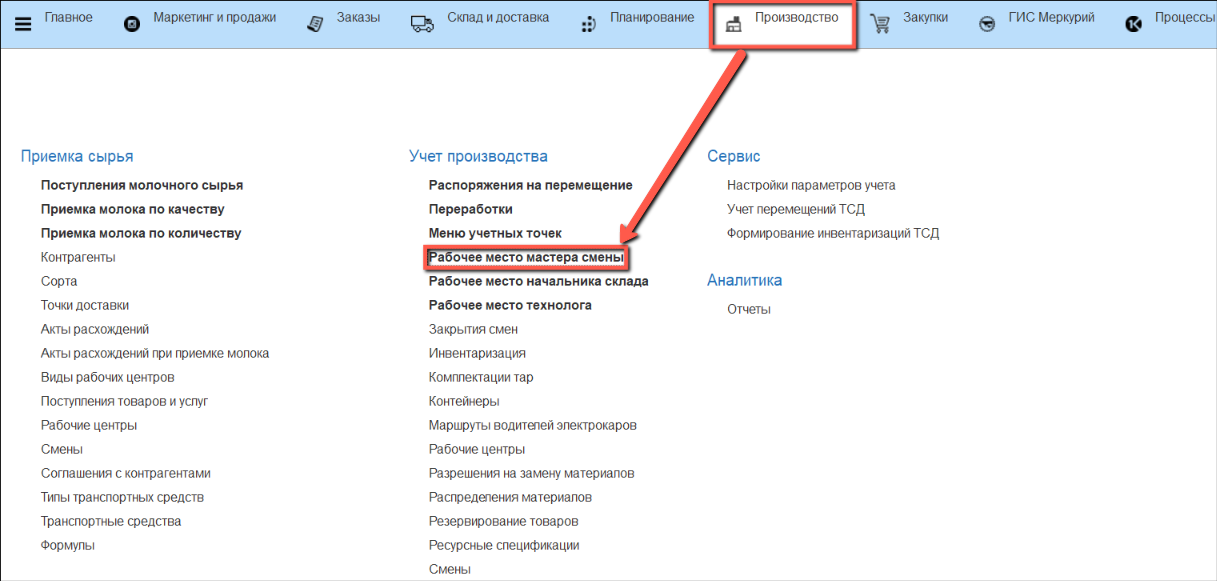This screenshot has width=1217, height=581.
Task: Open Формирование инвентаризаций ТСД
Action: coord(833,233)
